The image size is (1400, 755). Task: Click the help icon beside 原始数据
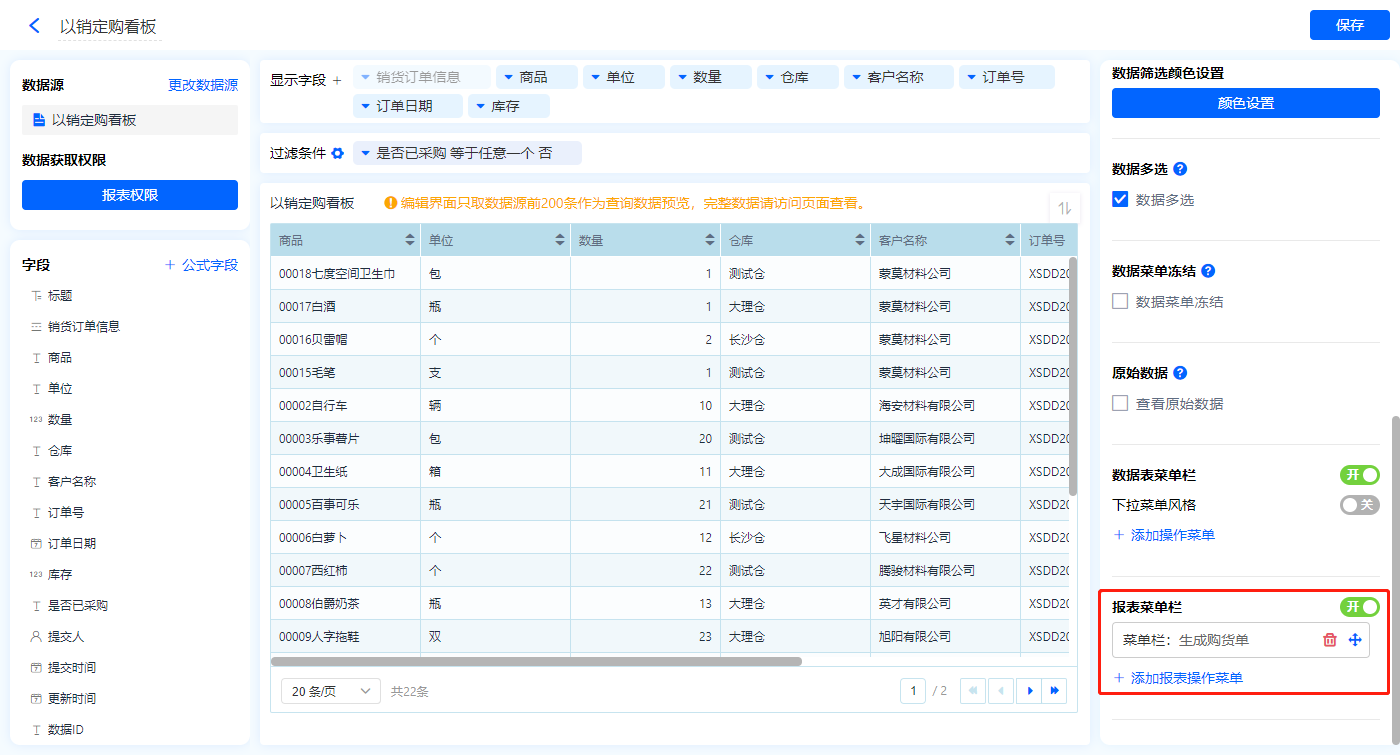coord(1180,373)
